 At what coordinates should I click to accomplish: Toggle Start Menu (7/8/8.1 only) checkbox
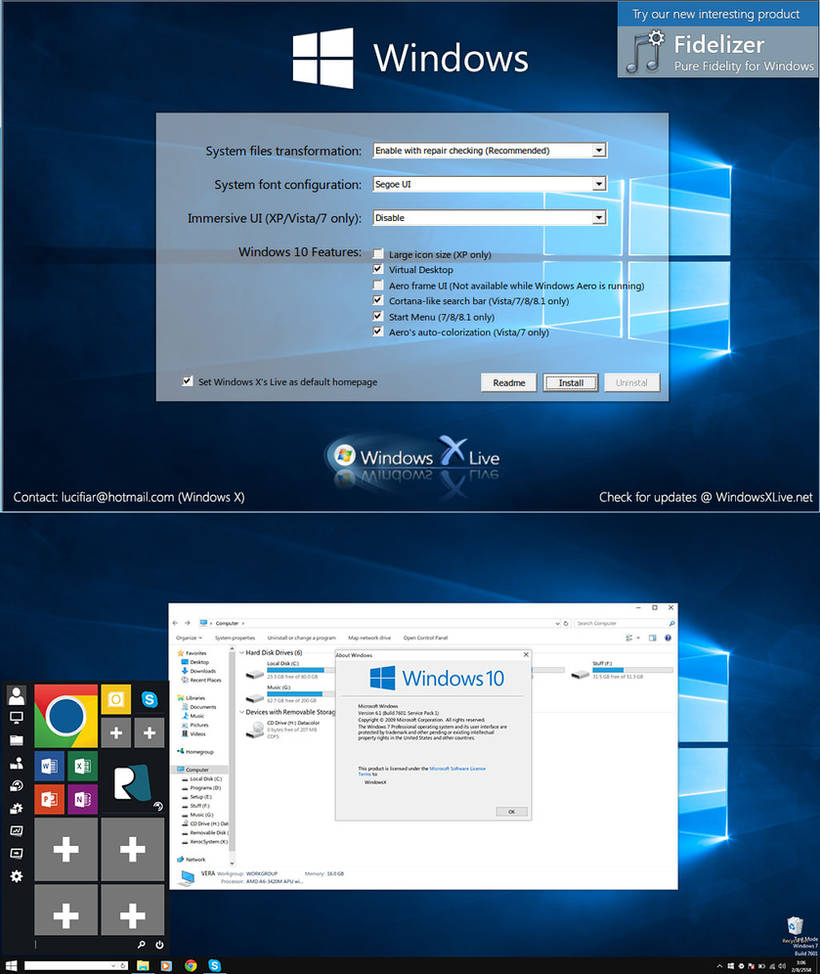[x=378, y=316]
